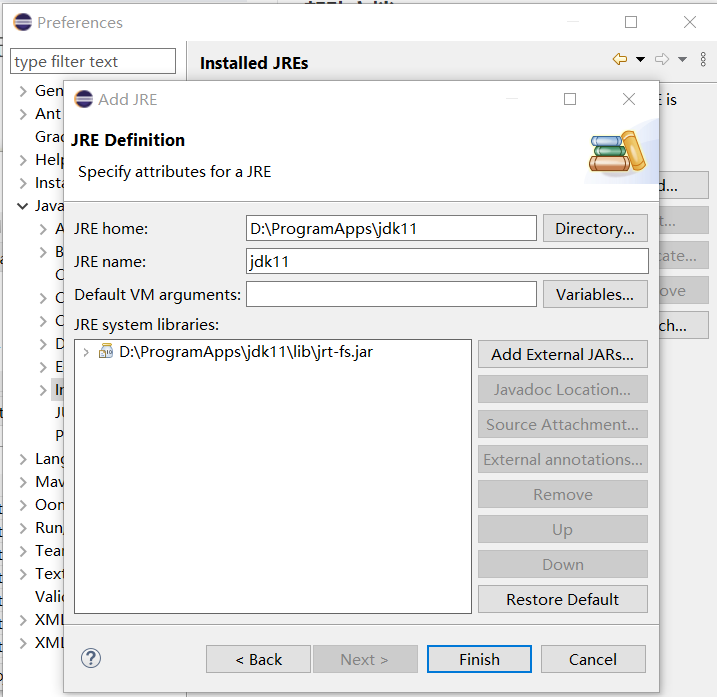Expand the Run/Debug node in Preferences tree
This screenshot has height=697, width=717.
pyautogui.click(x=23, y=528)
